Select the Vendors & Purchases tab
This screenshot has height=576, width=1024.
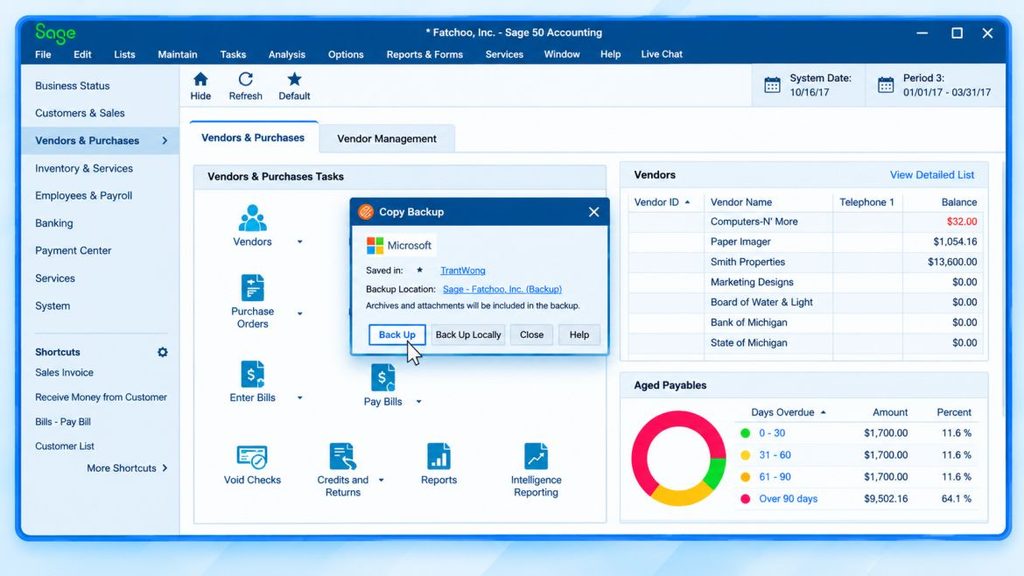coord(253,138)
